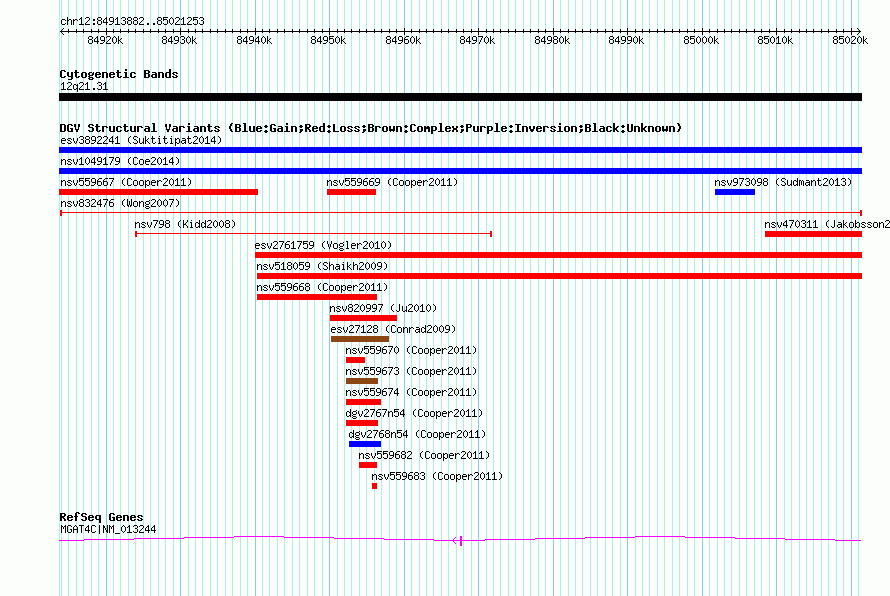
Task: Open the nsv559670 (Cooper2011) label
Action: (411, 350)
